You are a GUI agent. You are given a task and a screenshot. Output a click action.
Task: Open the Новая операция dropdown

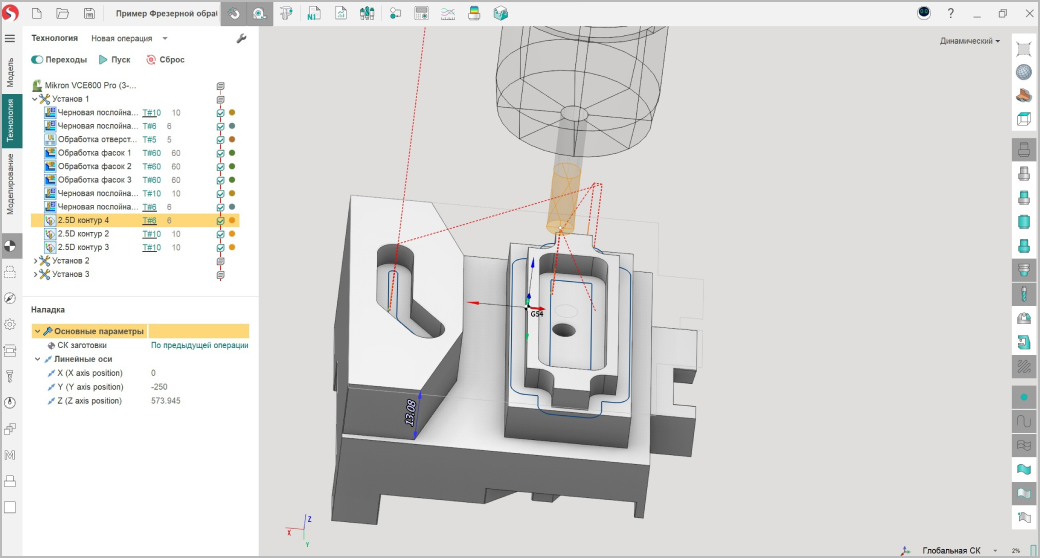(129, 38)
